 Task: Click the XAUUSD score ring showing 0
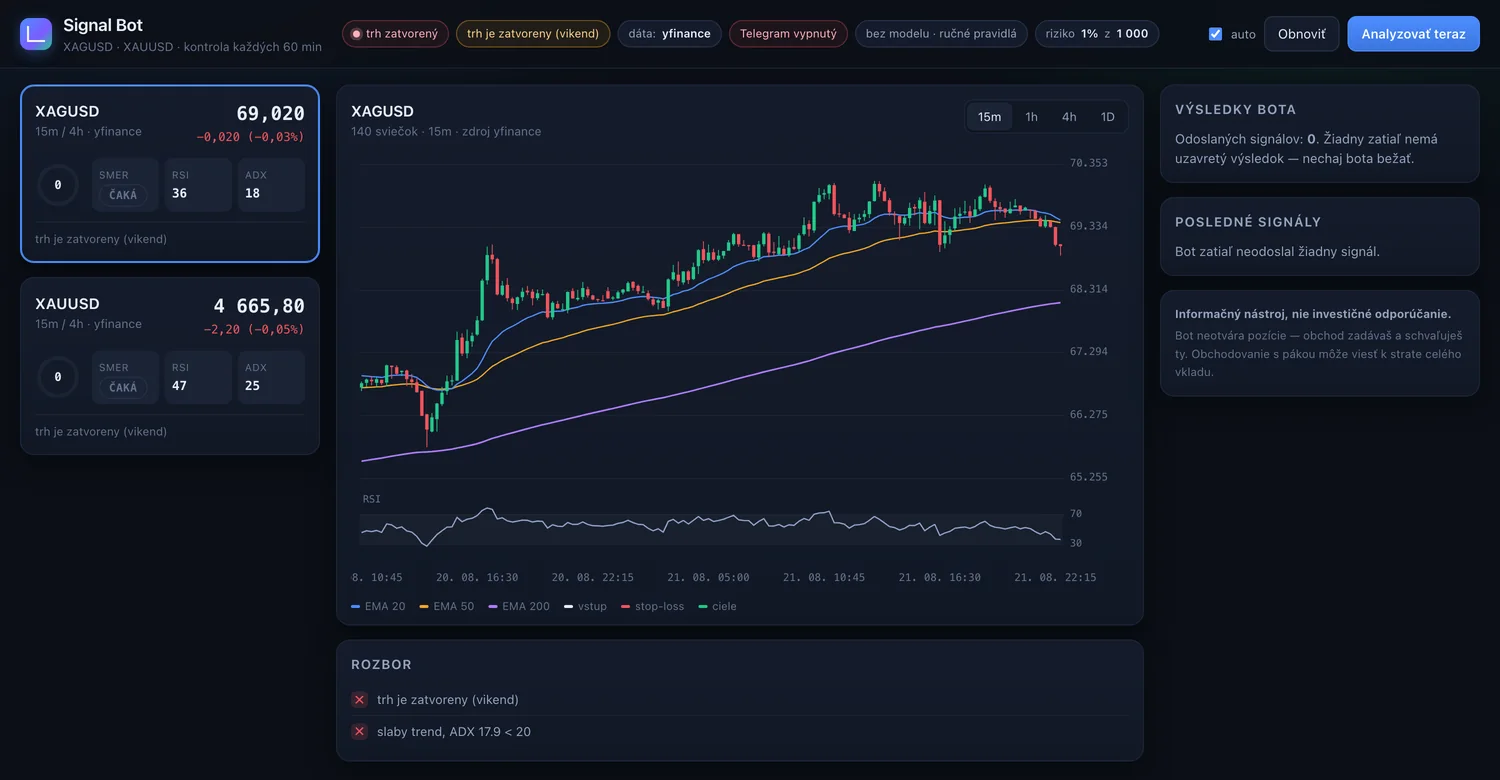[58, 377]
